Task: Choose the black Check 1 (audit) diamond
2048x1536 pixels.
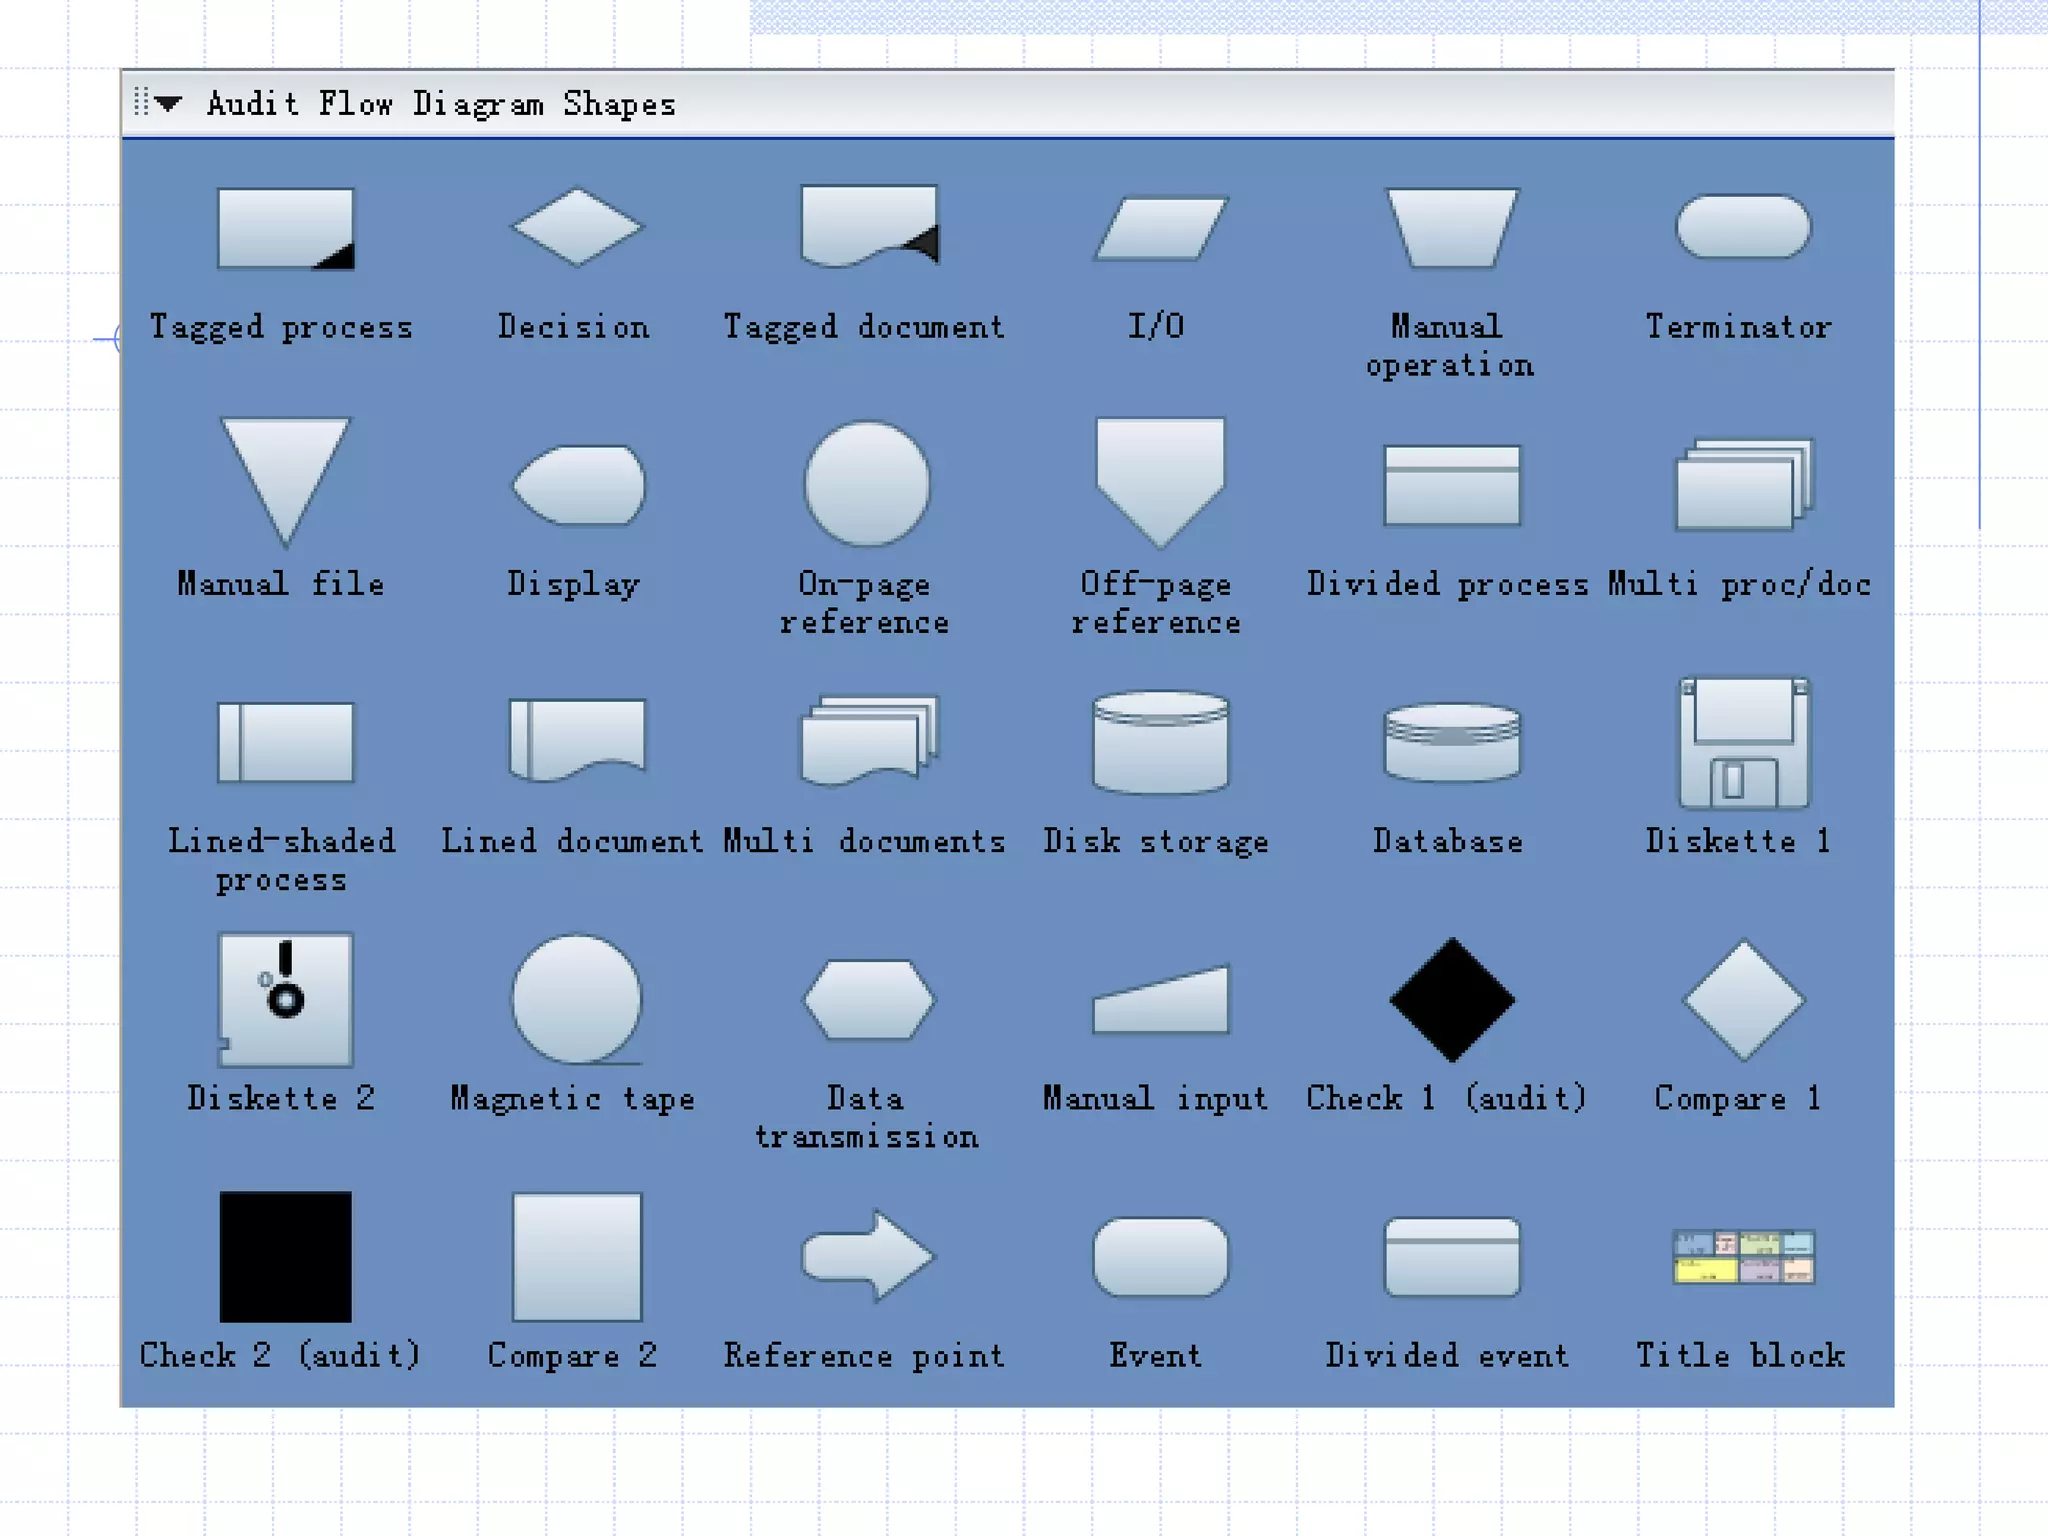Action: pos(1451,999)
